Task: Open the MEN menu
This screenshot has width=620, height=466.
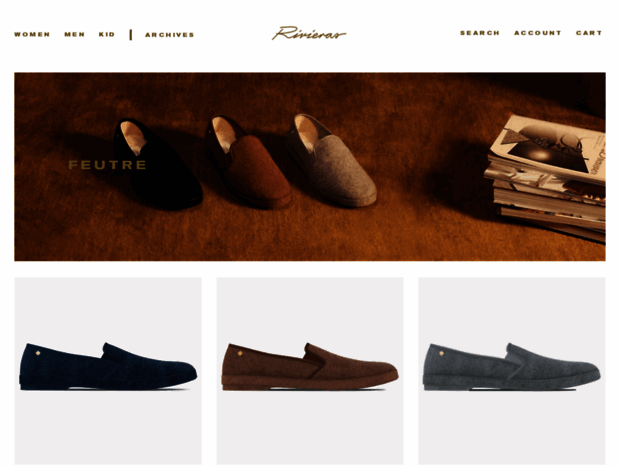Action: click(x=74, y=34)
